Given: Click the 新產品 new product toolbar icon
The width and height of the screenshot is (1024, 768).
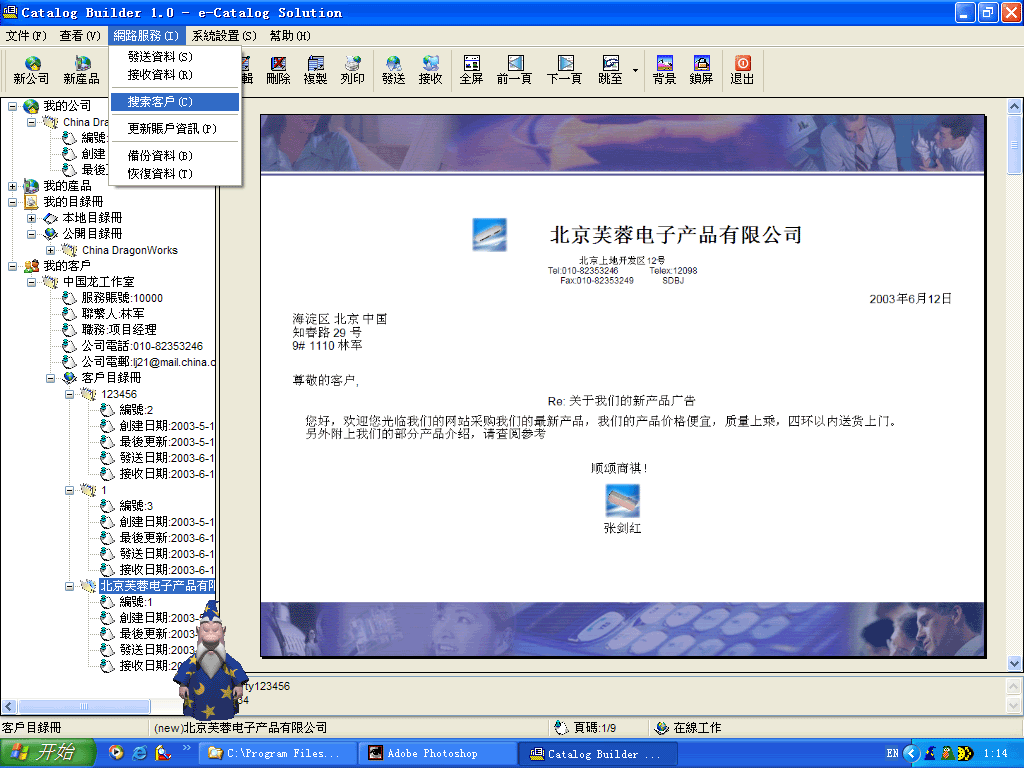Looking at the screenshot, I should coord(81,70).
